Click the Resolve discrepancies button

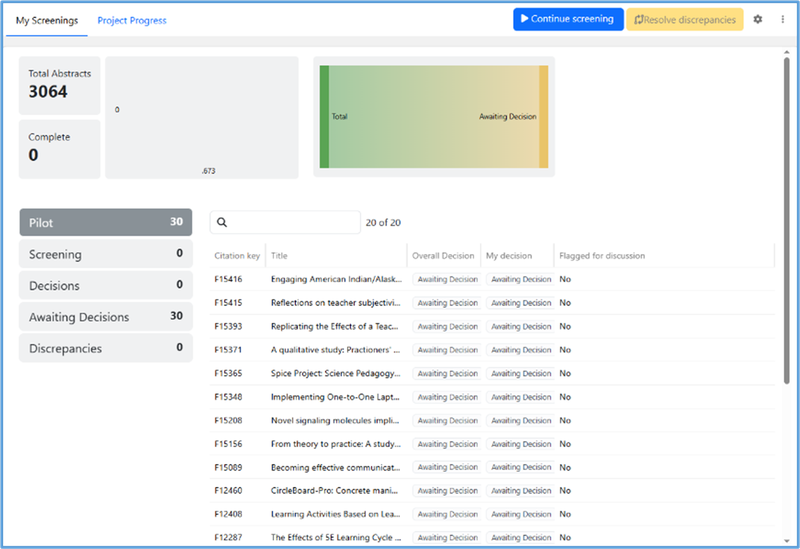click(x=685, y=19)
